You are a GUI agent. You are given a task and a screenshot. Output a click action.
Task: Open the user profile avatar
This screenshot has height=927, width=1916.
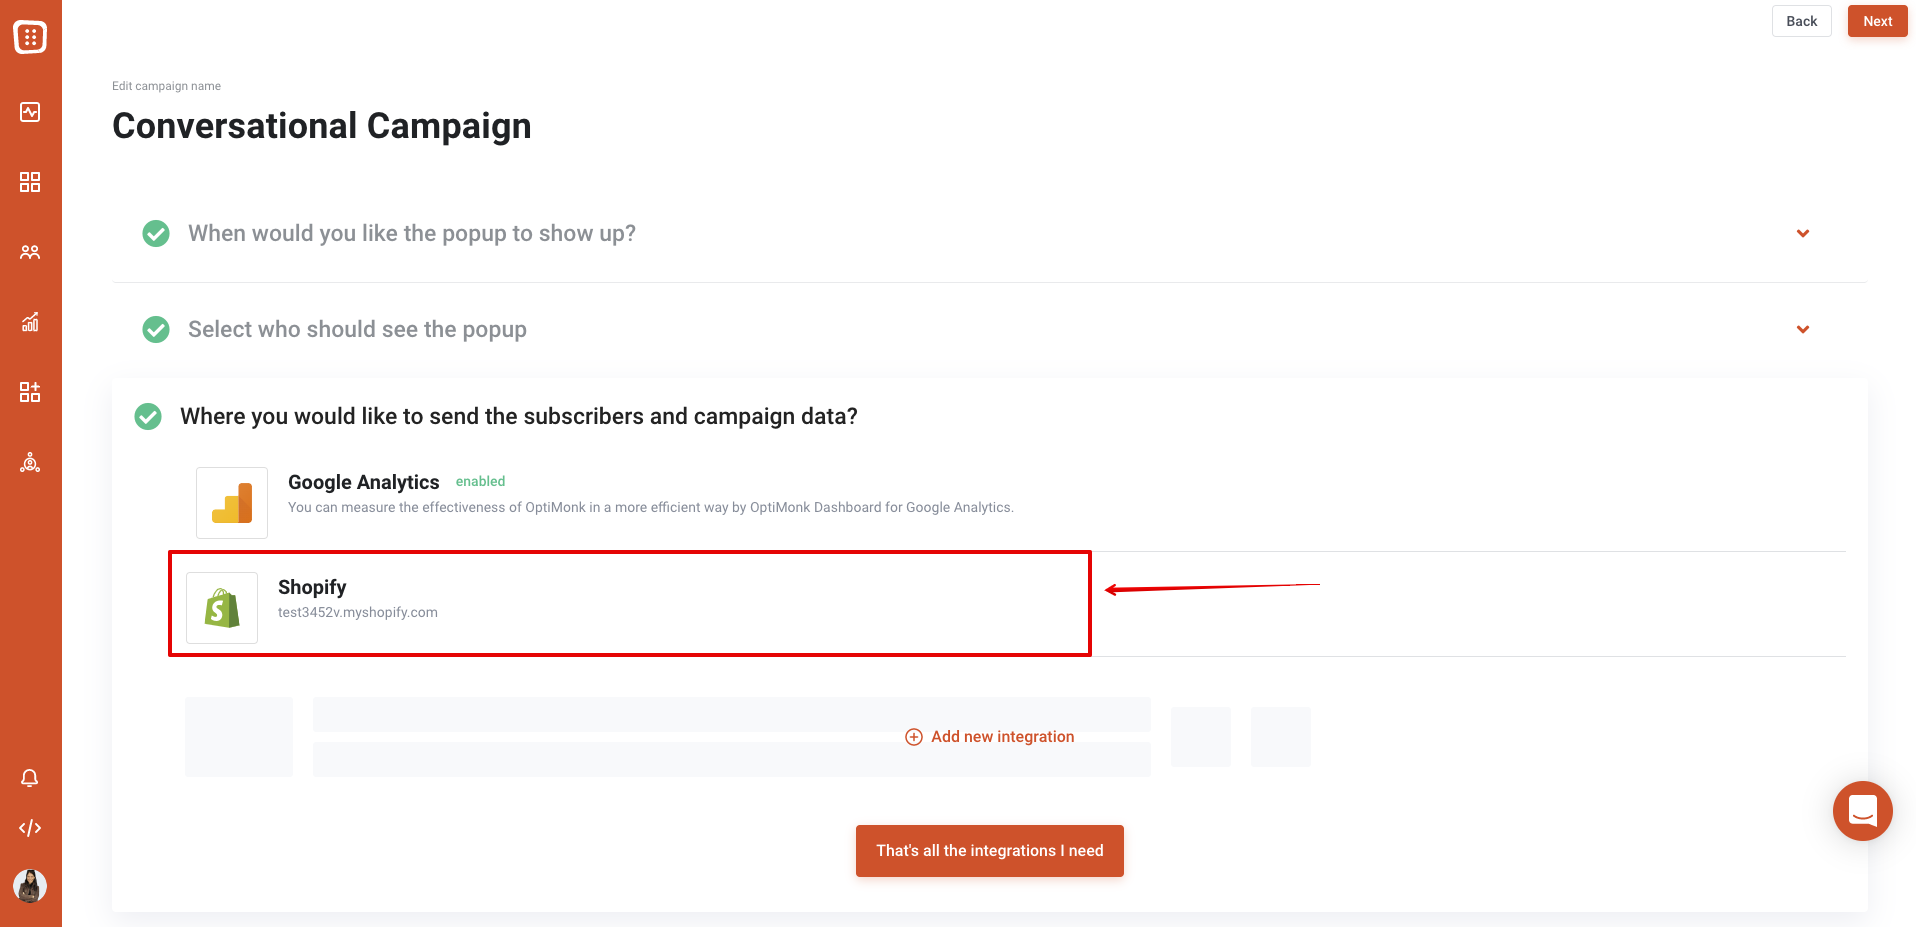tap(30, 886)
